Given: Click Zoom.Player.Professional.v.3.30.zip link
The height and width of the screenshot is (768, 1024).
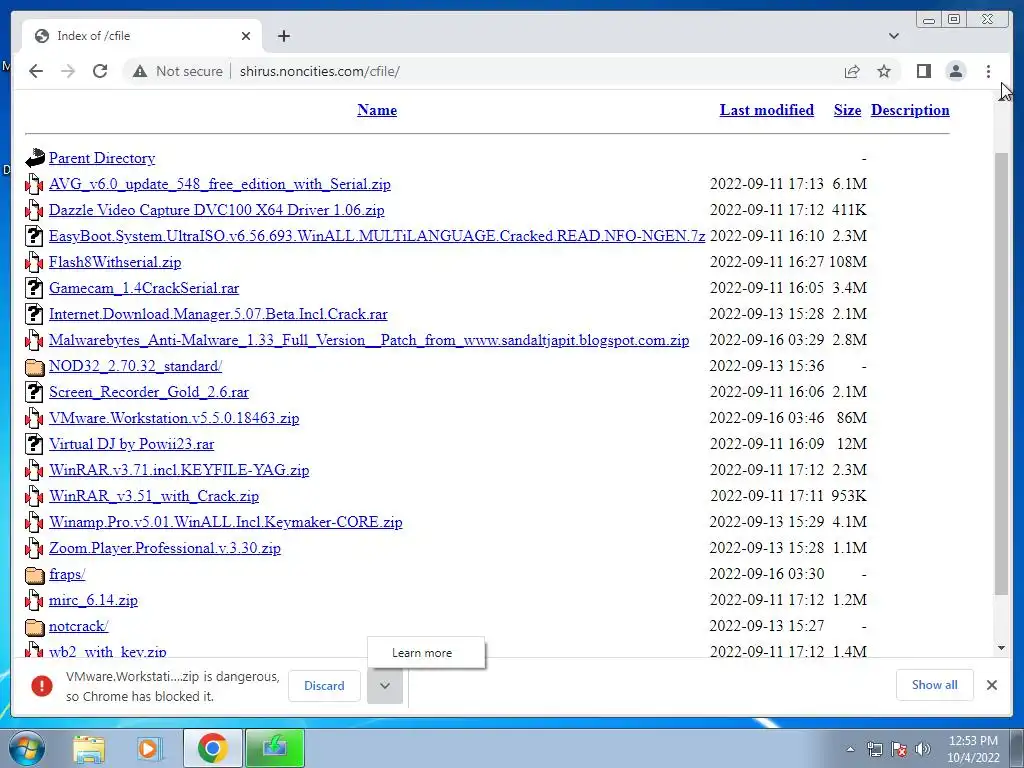Looking at the screenshot, I should tap(165, 549).
